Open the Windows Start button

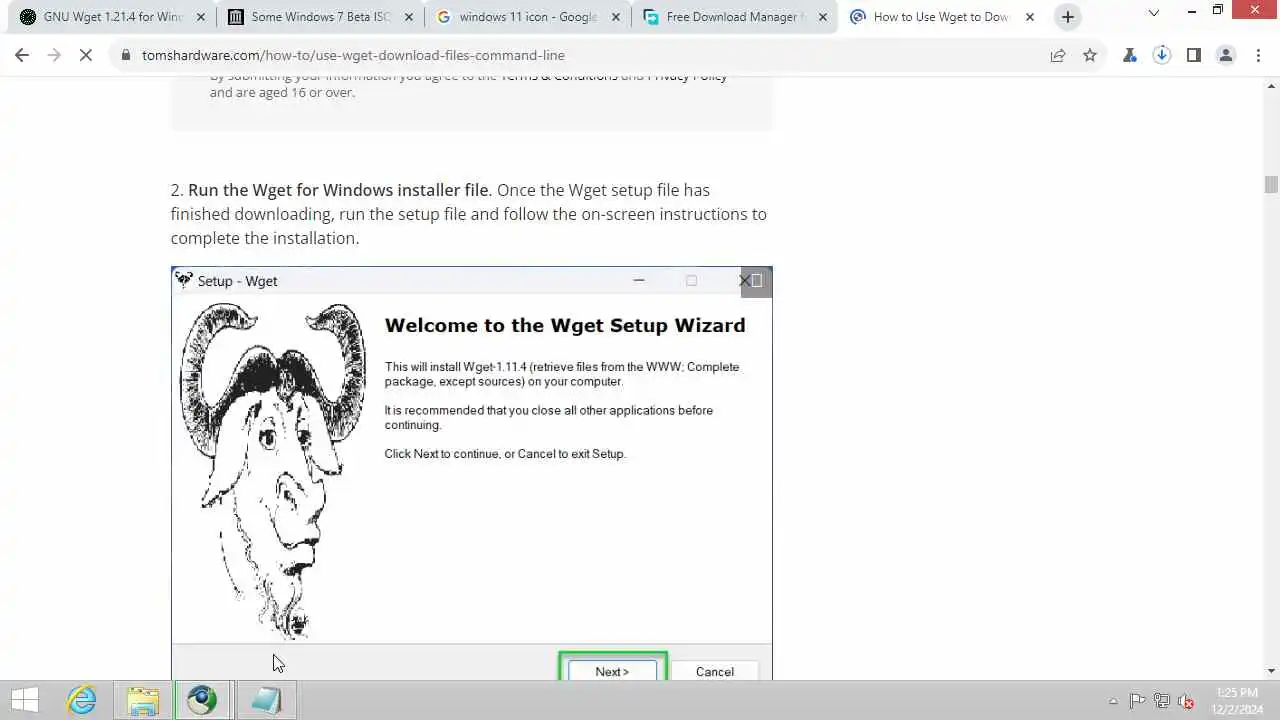(25, 700)
